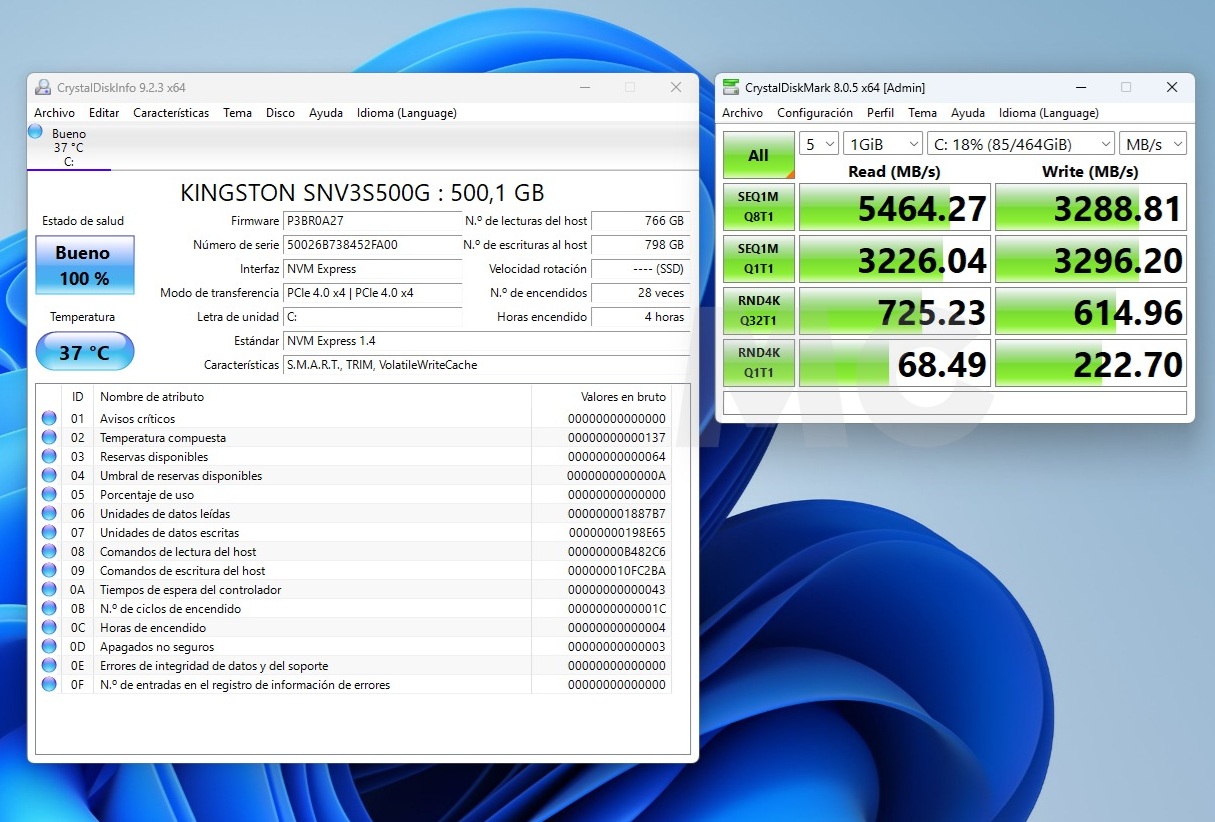
Task: Click status orb for ciclos de encendido row
Action: tap(49, 609)
